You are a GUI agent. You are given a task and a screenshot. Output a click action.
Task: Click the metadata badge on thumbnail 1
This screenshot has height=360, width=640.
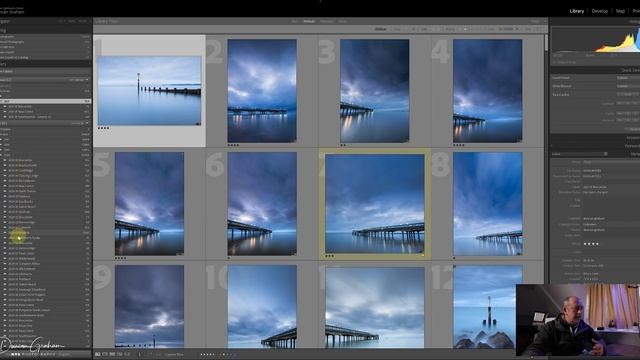coord(198,123)
